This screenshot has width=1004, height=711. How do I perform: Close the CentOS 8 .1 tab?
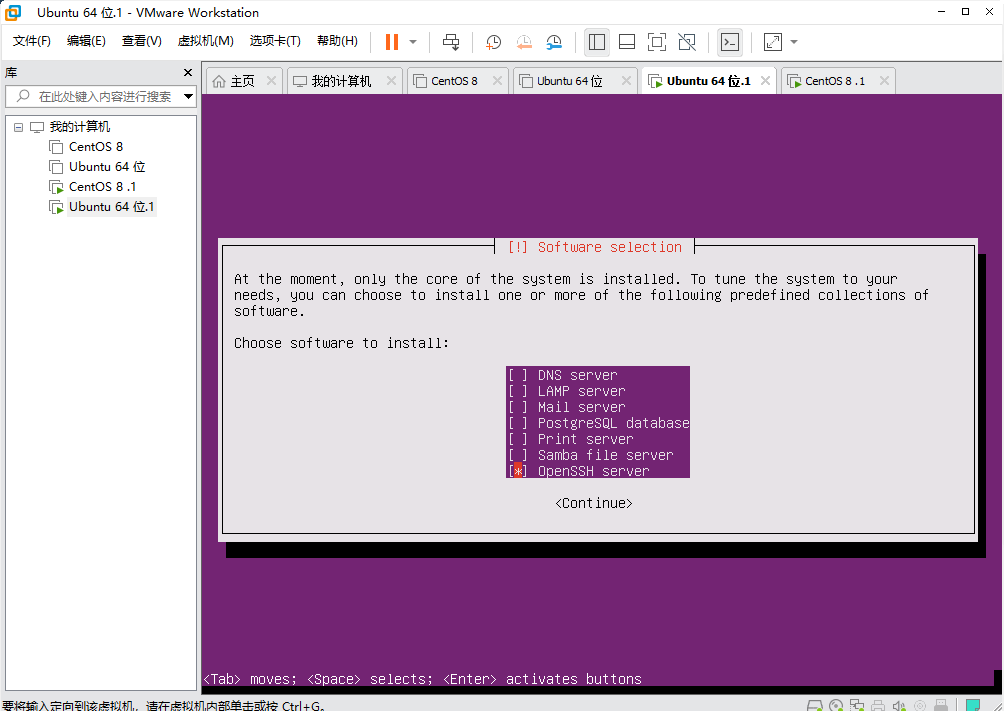pyautogui.click(x=884, y=81)
